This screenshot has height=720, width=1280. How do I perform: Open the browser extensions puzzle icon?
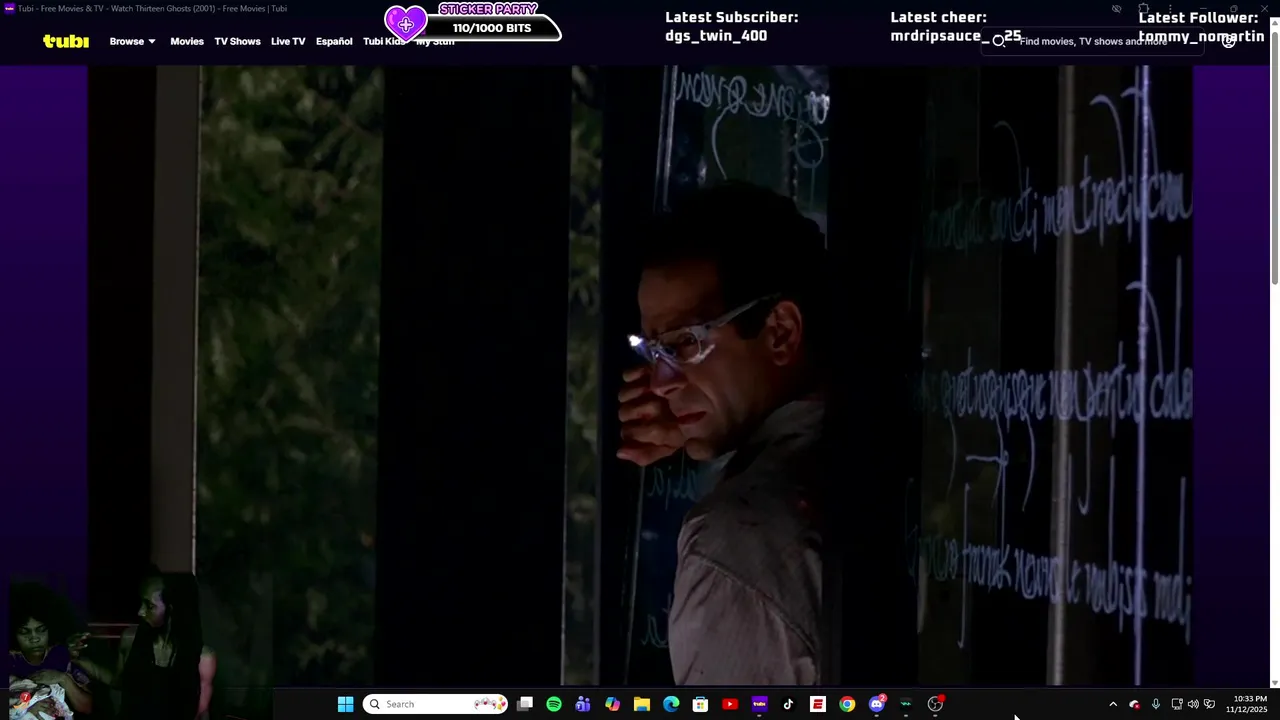(1143, 9)
